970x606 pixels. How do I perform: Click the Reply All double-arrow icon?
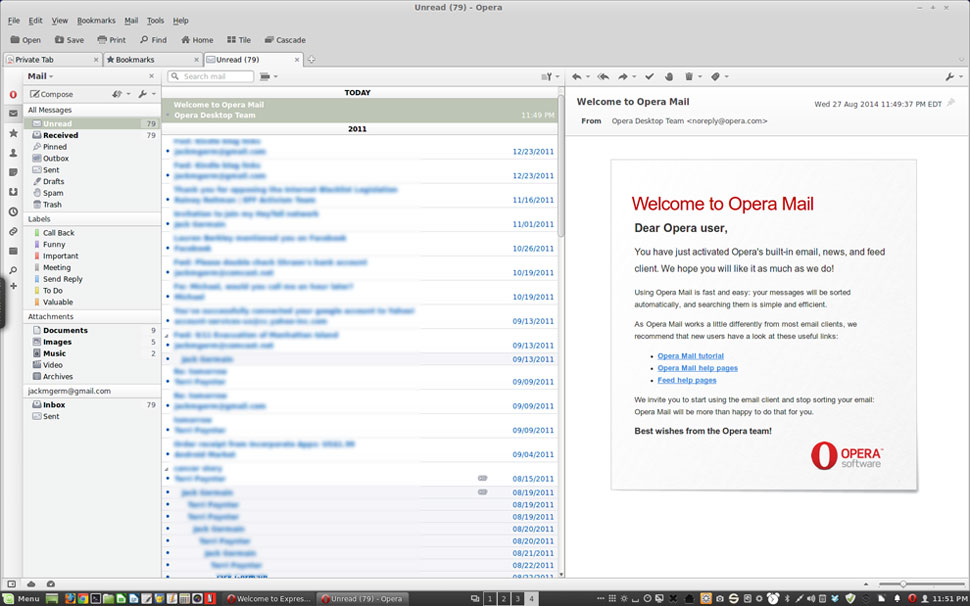603,77
